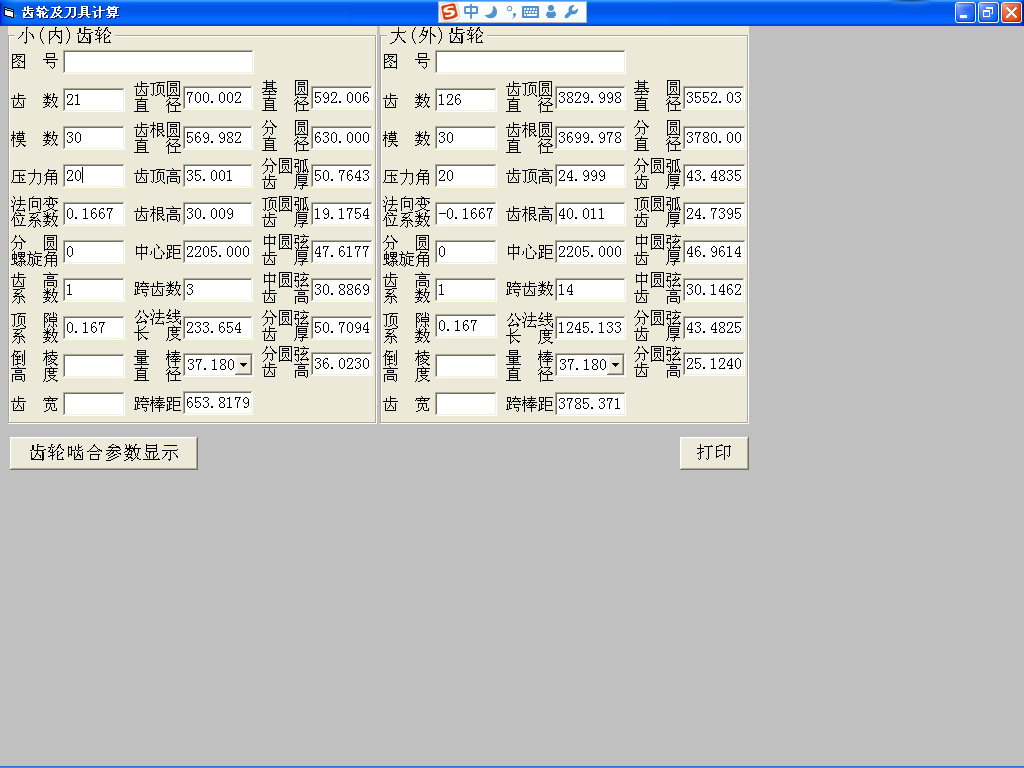Edit large gear 跨齿数 value 14

point(590,289)
